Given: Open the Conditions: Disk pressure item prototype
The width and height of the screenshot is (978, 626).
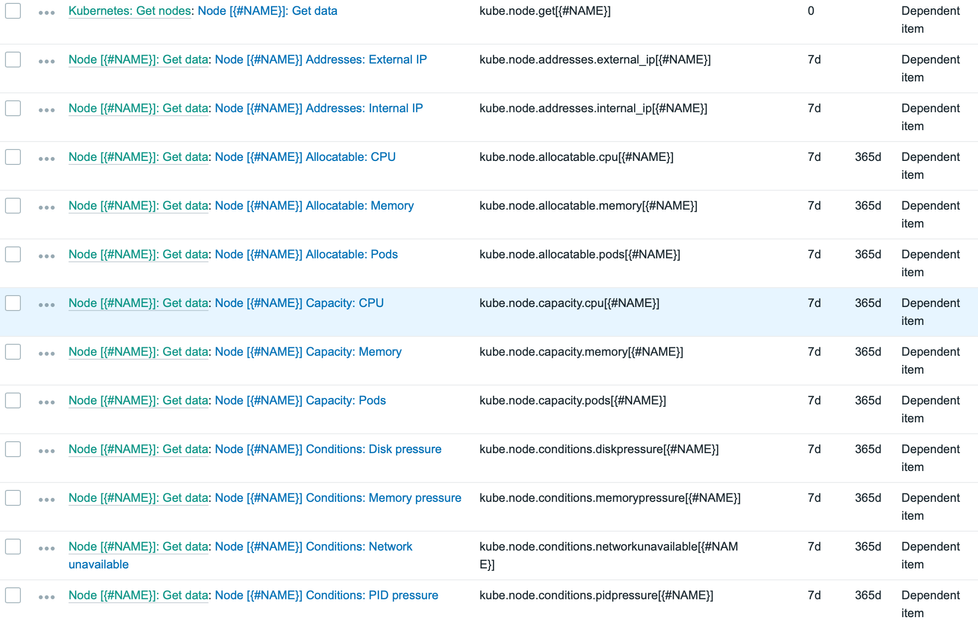Looking at the screenshot, I should 328,448.
